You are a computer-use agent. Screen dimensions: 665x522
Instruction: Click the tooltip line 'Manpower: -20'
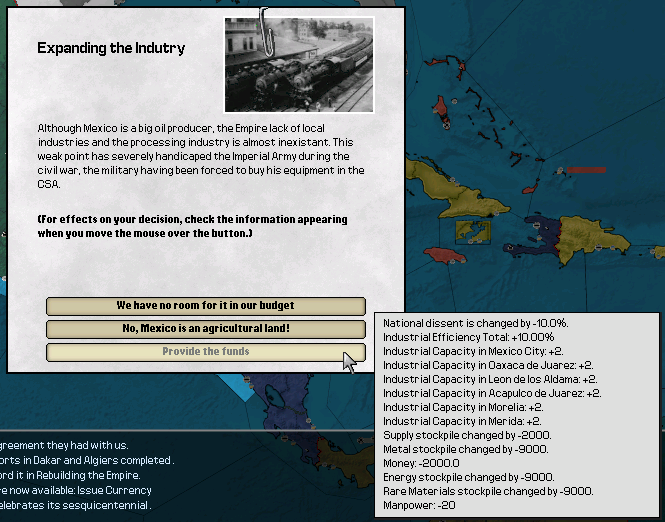click(419, 505)
